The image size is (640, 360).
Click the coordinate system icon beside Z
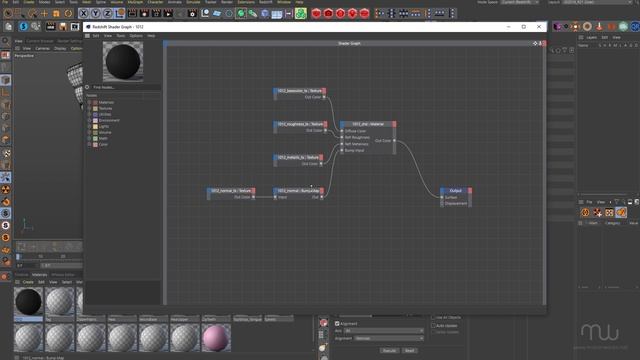pyautogui.click(x=119, y=13)
